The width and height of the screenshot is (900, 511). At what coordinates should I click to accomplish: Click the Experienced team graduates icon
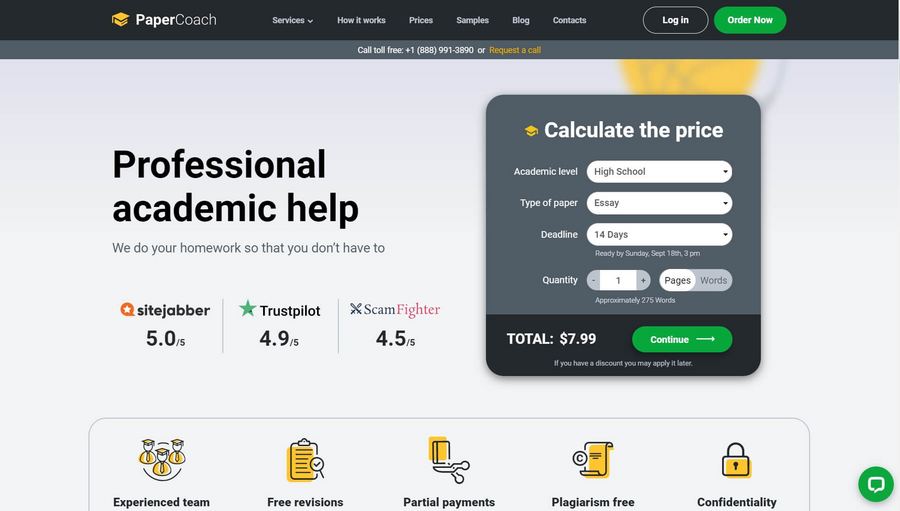tap(161, 459)
